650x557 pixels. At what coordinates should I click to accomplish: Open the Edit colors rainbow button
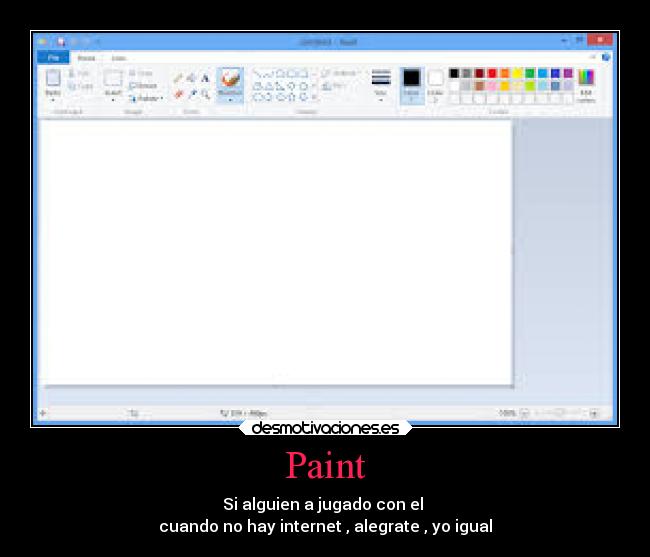tap(586, 85)
